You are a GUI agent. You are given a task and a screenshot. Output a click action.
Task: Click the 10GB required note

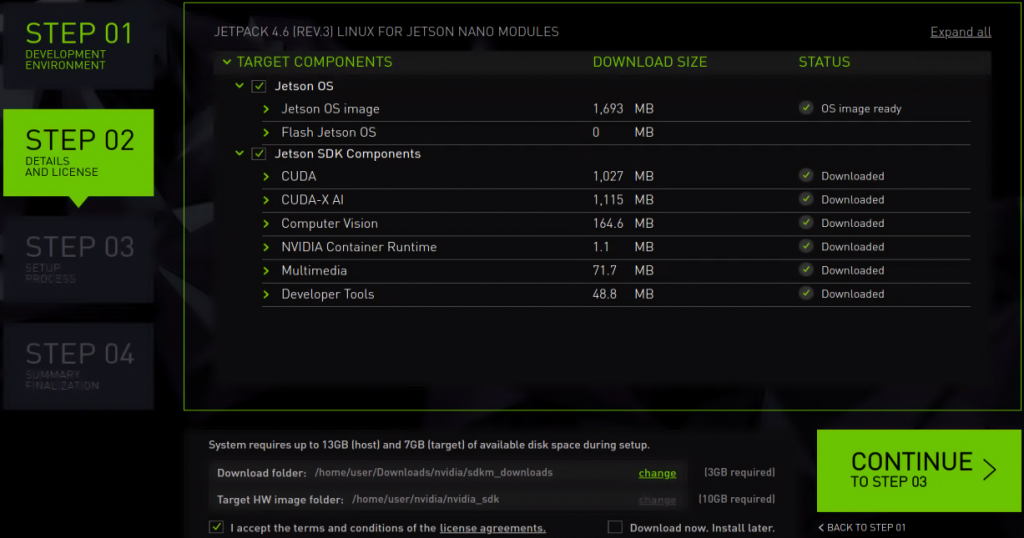pos(737,499)
